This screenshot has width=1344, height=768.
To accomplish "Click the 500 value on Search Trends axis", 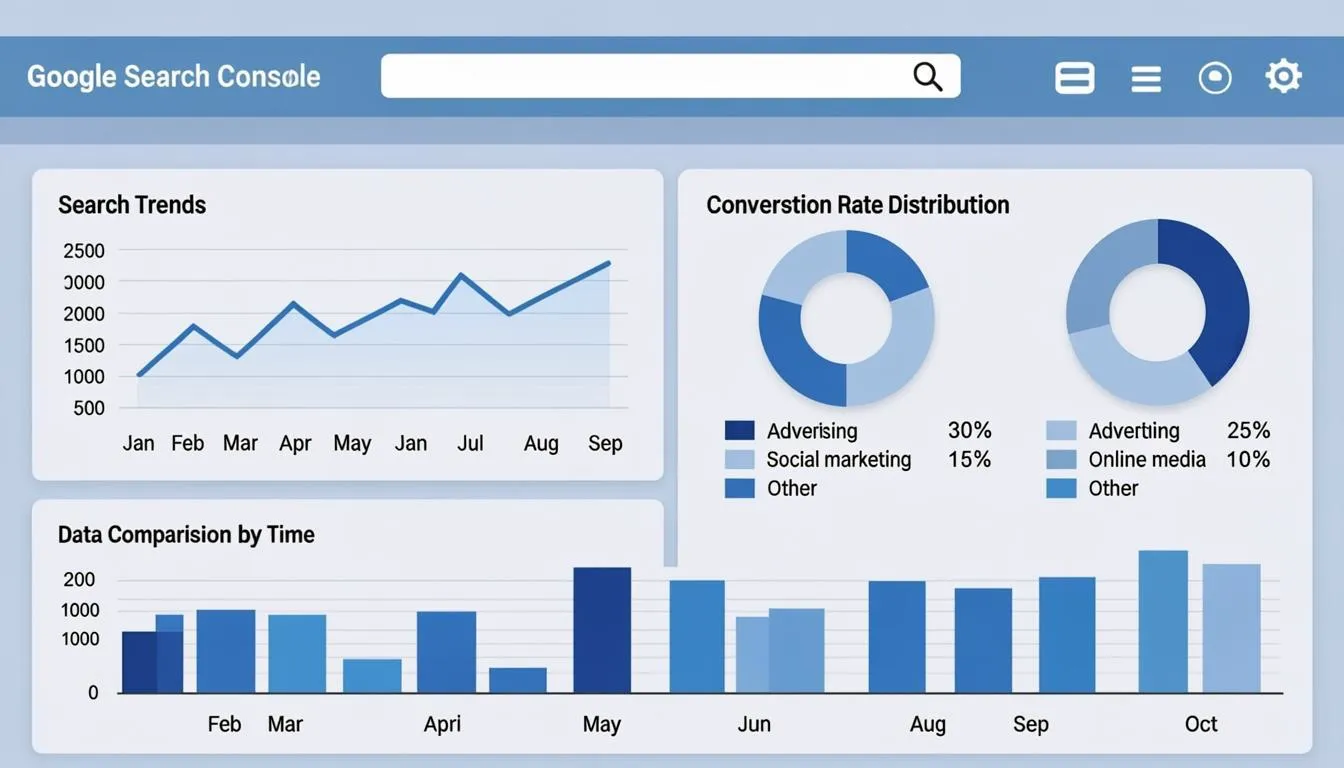I will [x=89, y=408].
